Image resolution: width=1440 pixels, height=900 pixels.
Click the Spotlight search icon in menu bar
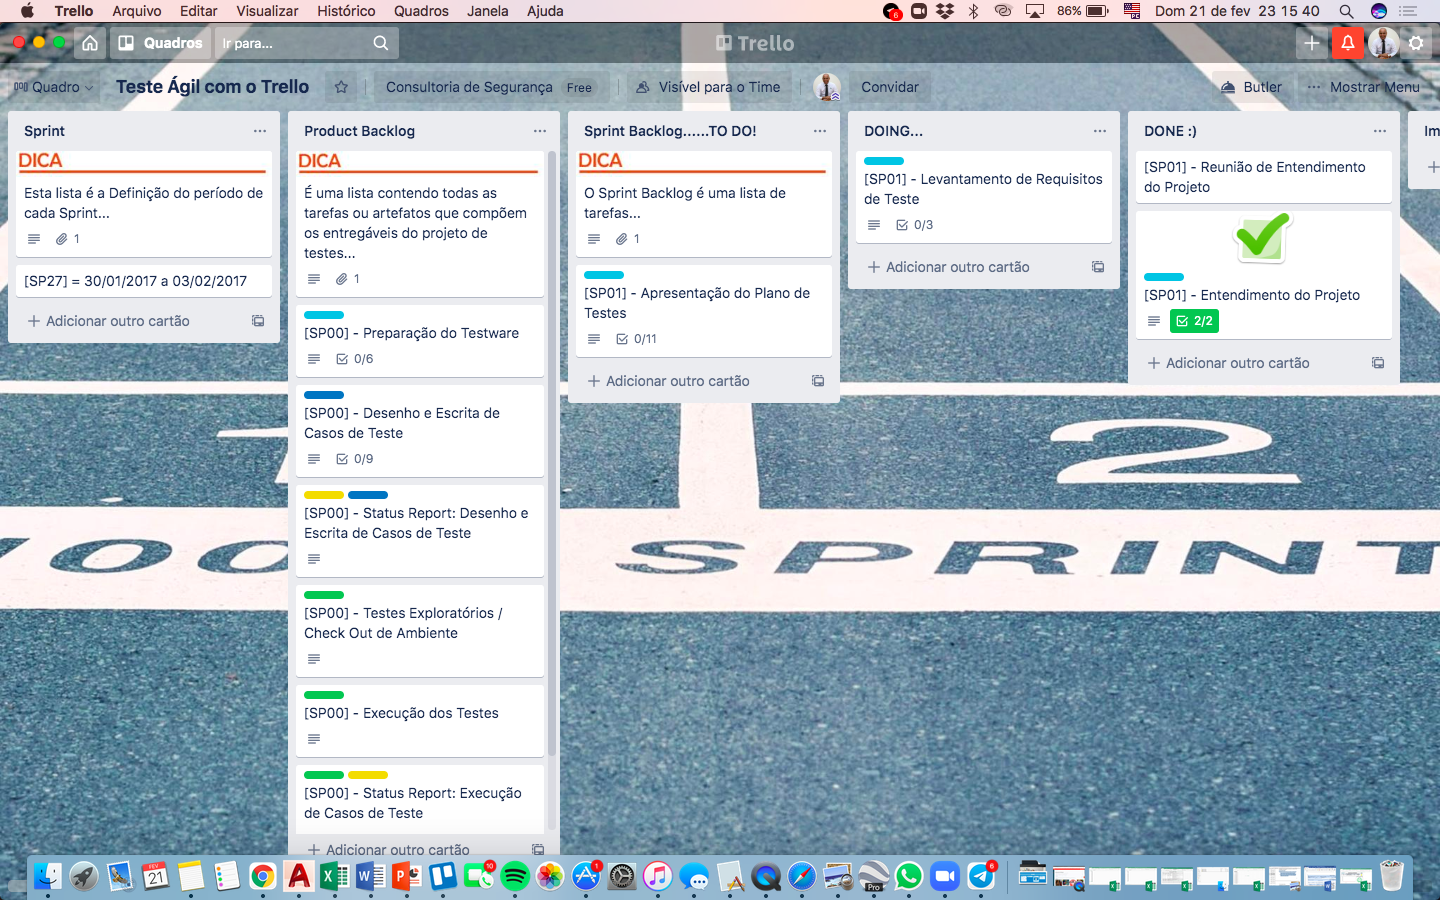tap(1346, 11)
